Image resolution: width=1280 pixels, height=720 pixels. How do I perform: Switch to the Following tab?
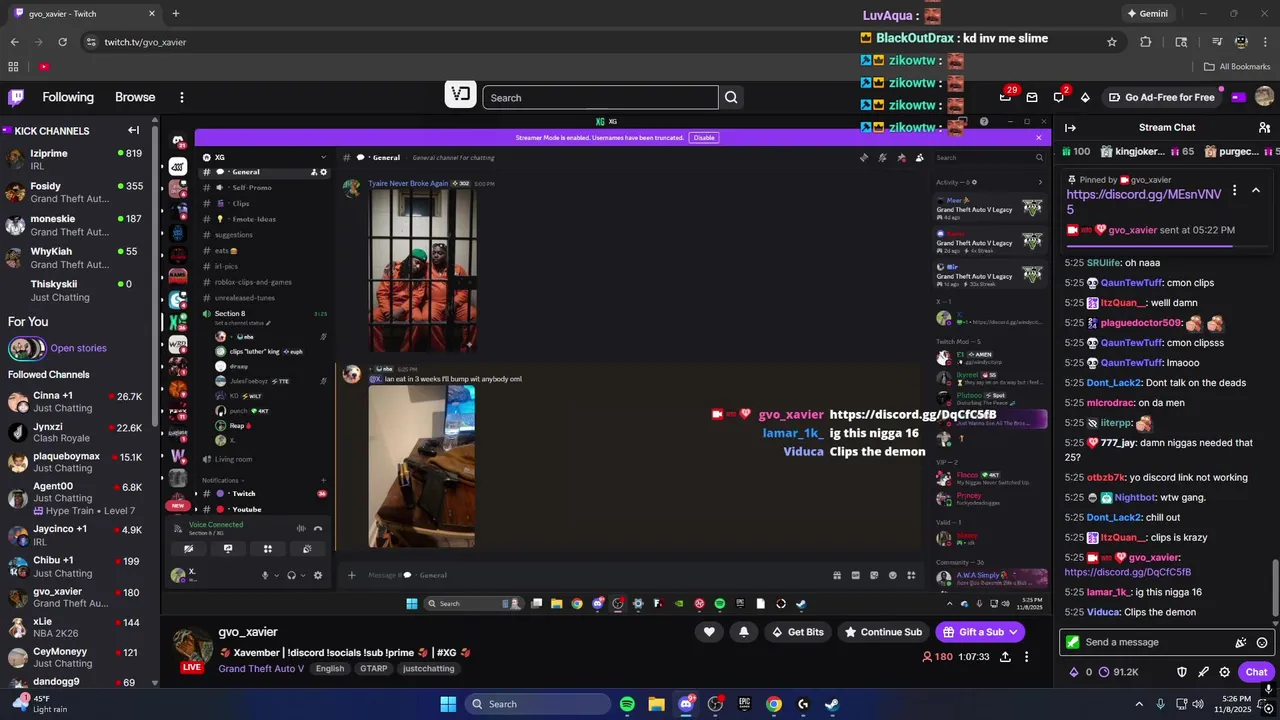68,97
